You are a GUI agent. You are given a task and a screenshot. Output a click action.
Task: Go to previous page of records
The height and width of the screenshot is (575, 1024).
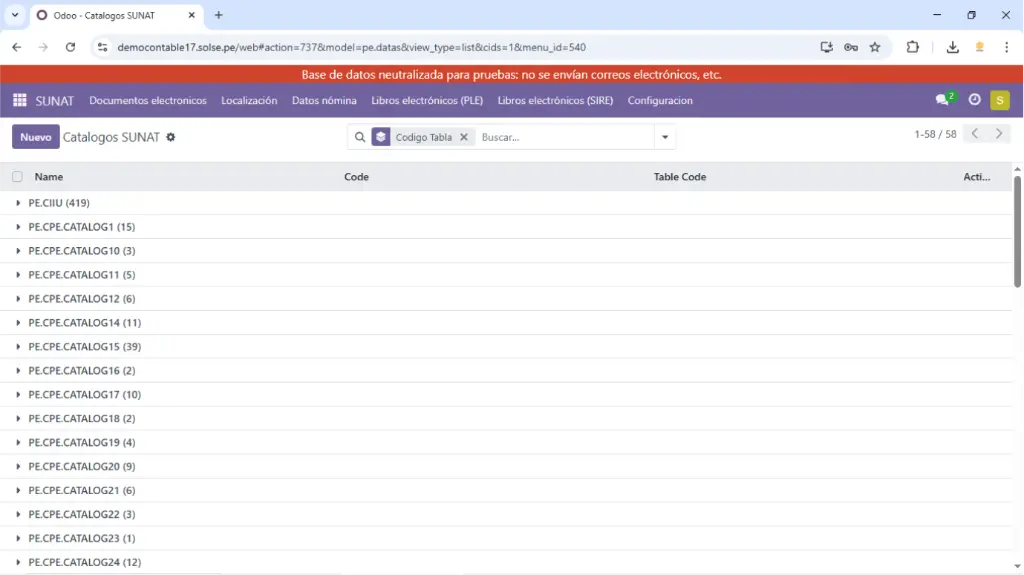(975, 134)
